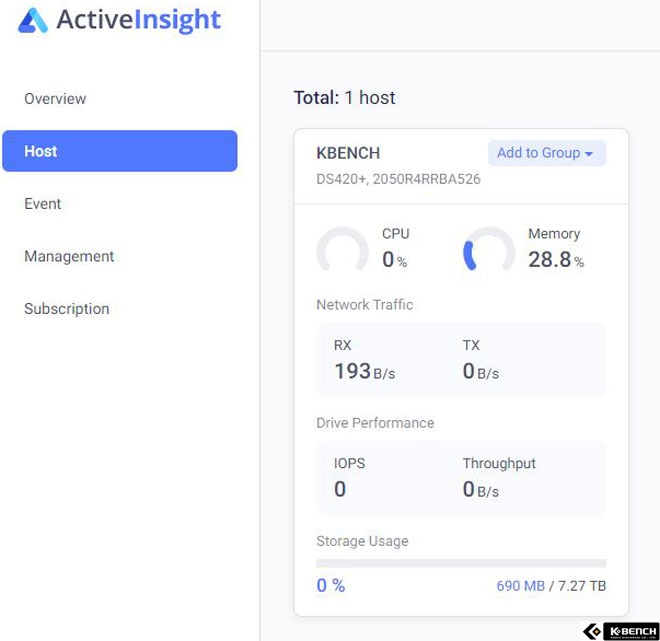Select the Host menu item
The height and width of the screenshot is (641, 660).
(120, 151)
